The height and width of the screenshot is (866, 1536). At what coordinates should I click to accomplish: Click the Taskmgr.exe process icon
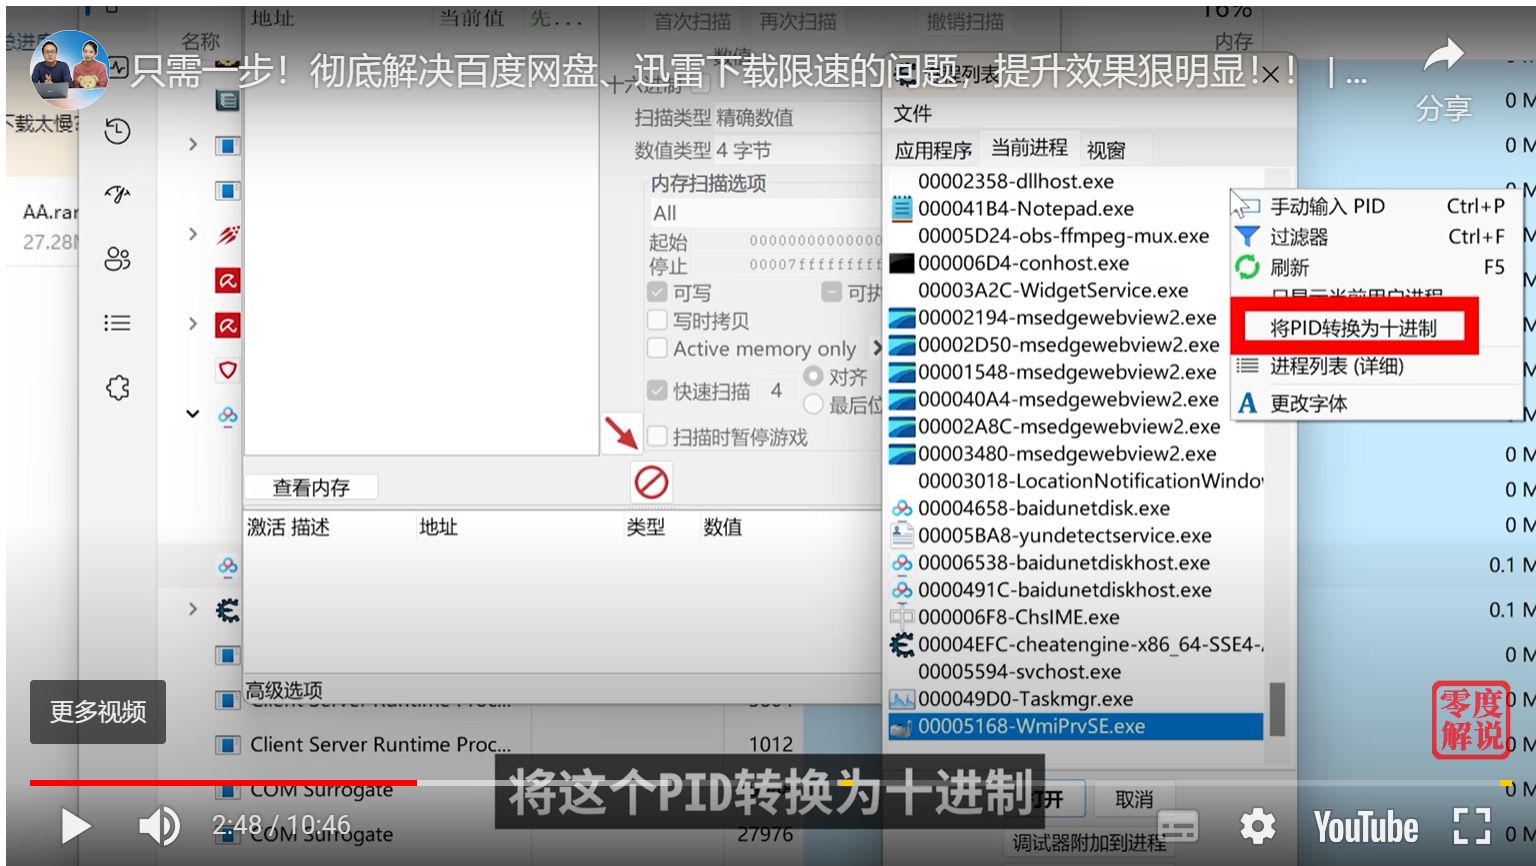tap(902, 699)
